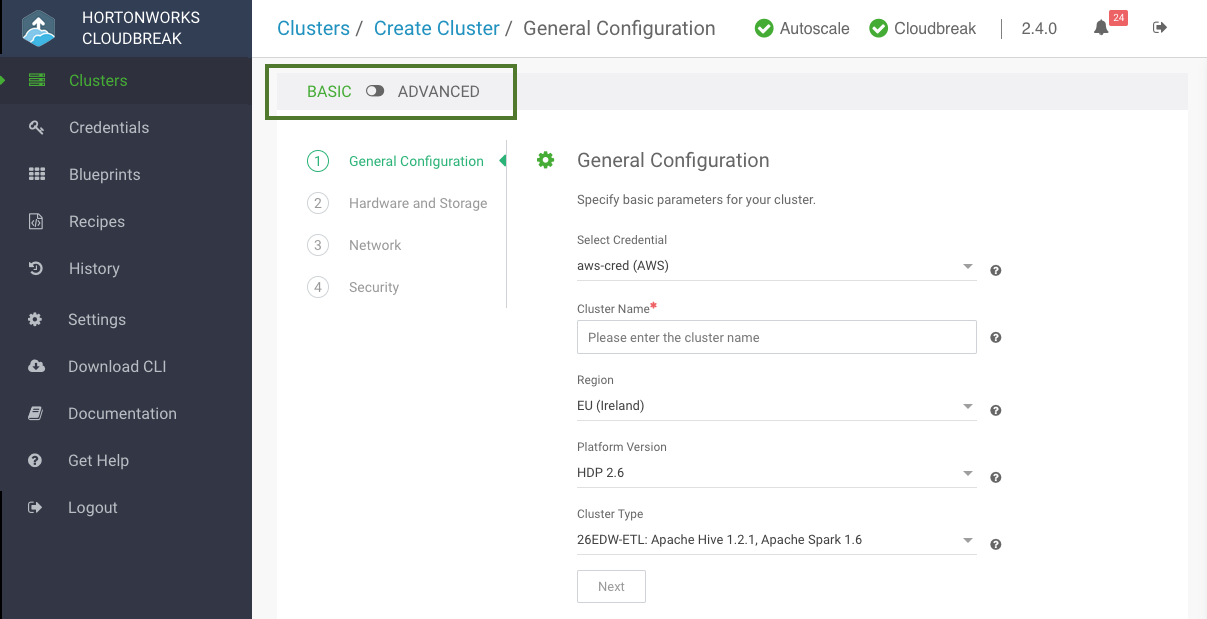Click the History clock icon
Viewport: 1207px width, 619px height.
(36, 268)
